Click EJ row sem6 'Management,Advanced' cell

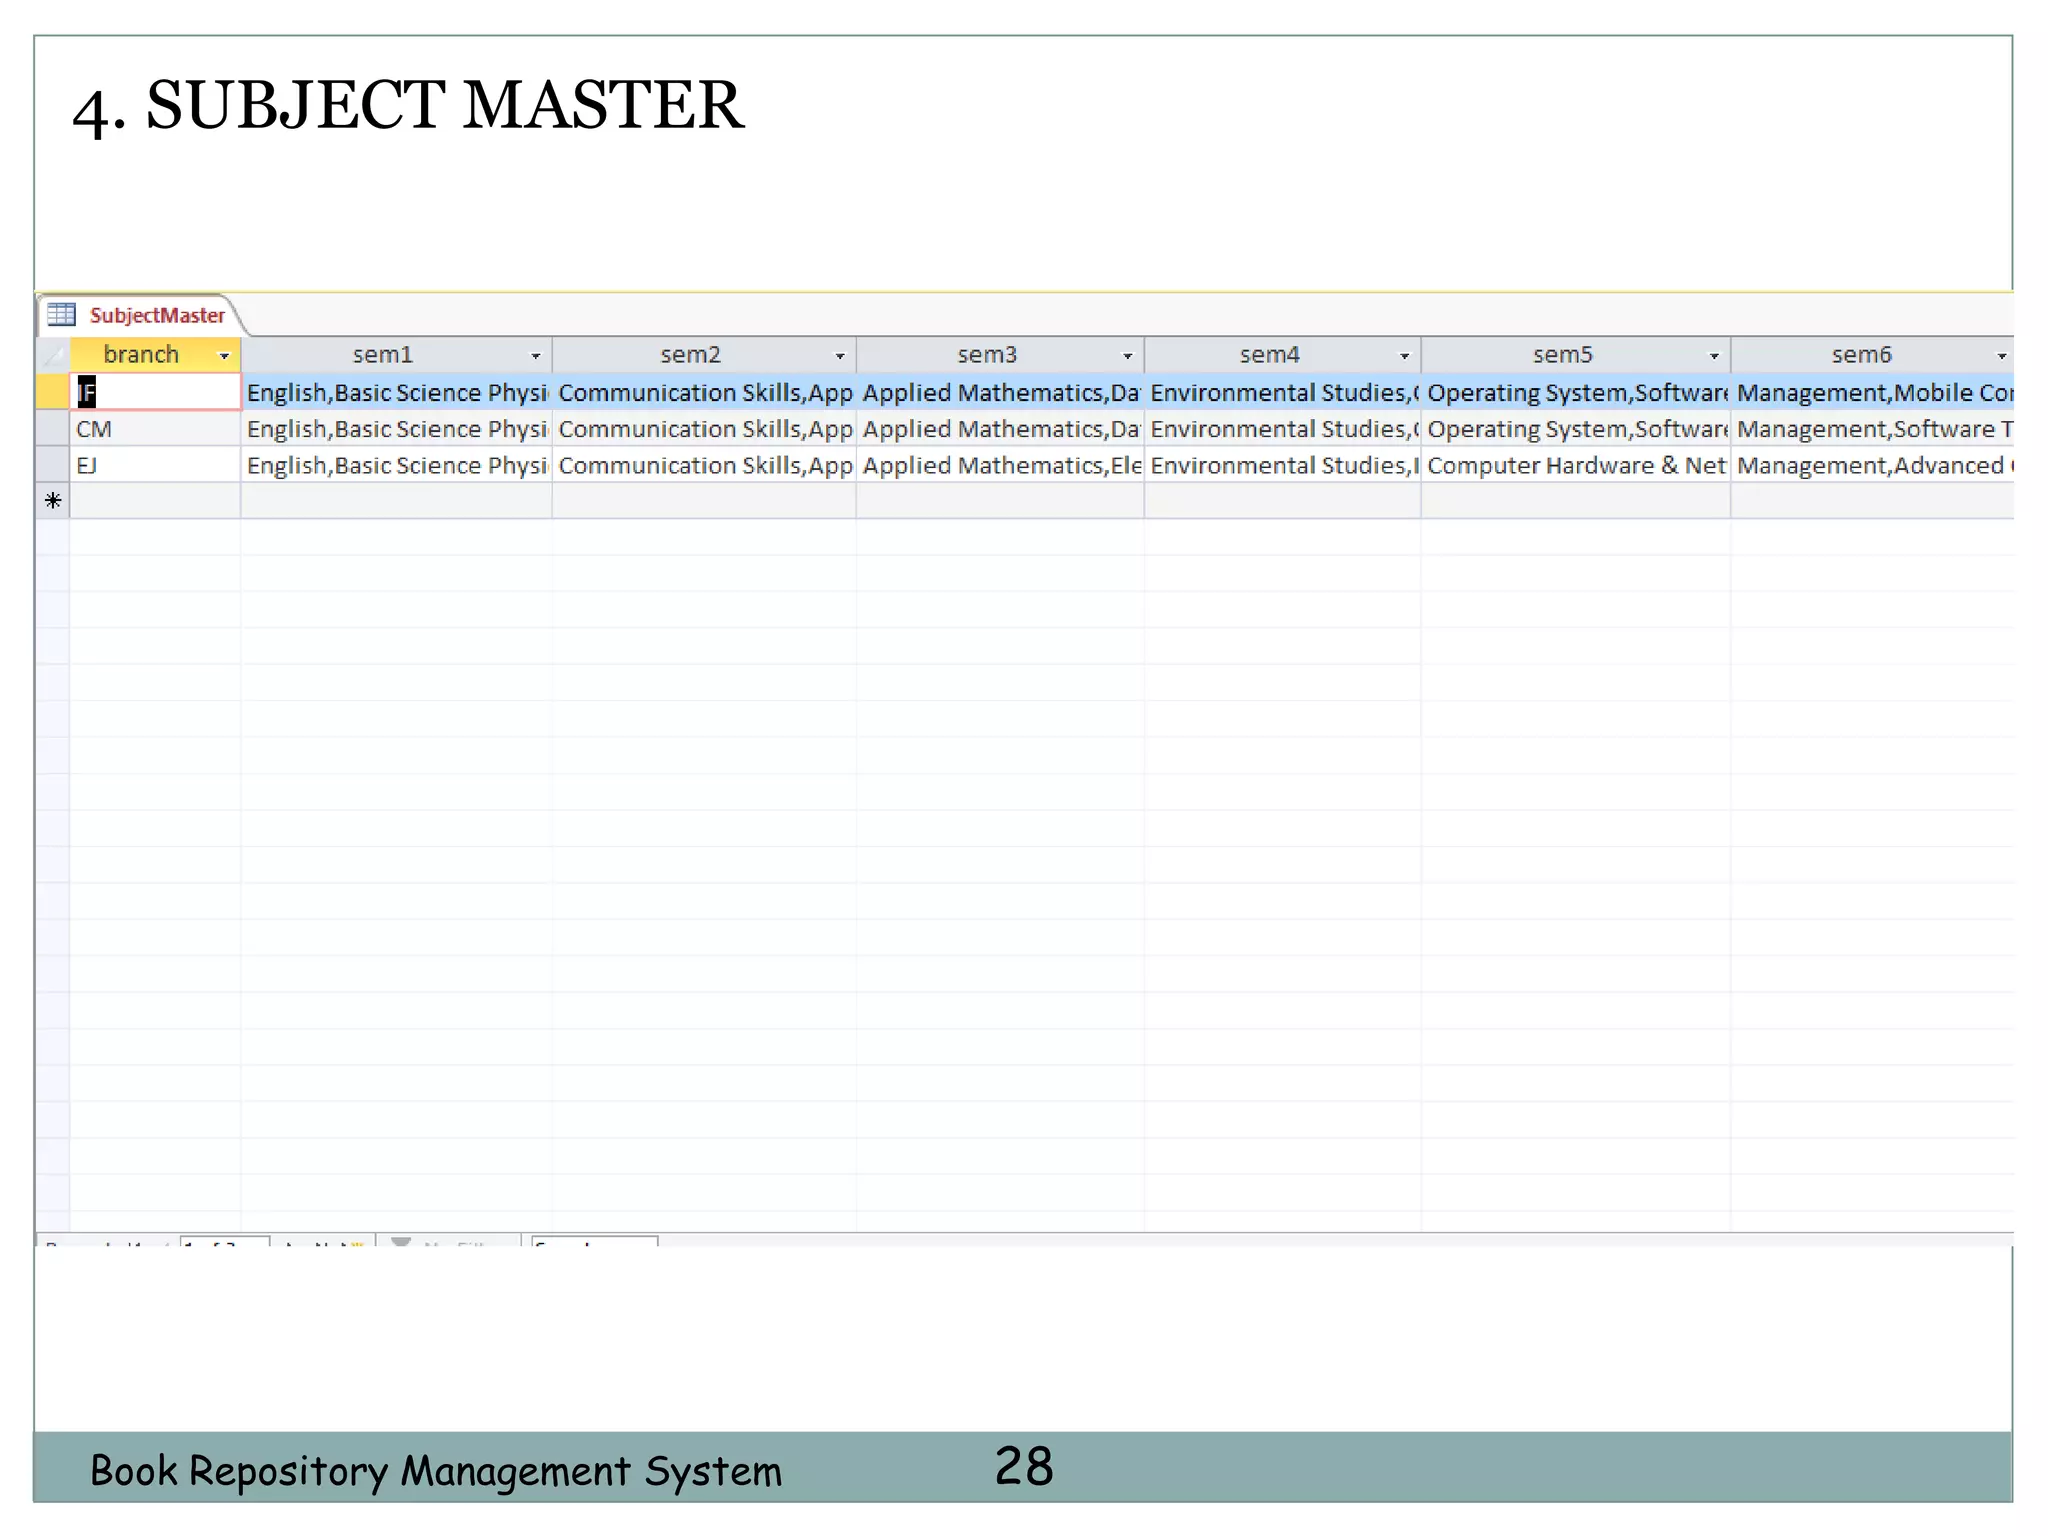click(1873, 465)
